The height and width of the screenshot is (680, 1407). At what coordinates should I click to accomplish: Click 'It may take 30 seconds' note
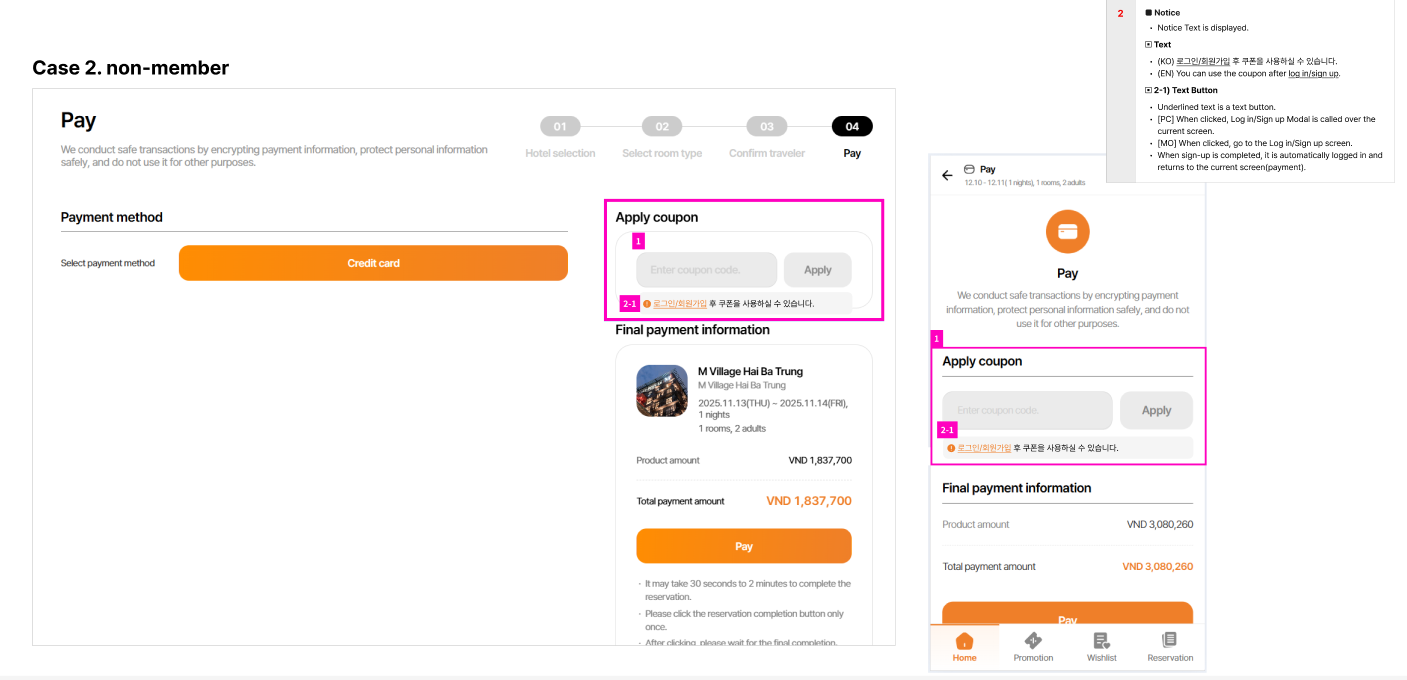pos(747,589)
